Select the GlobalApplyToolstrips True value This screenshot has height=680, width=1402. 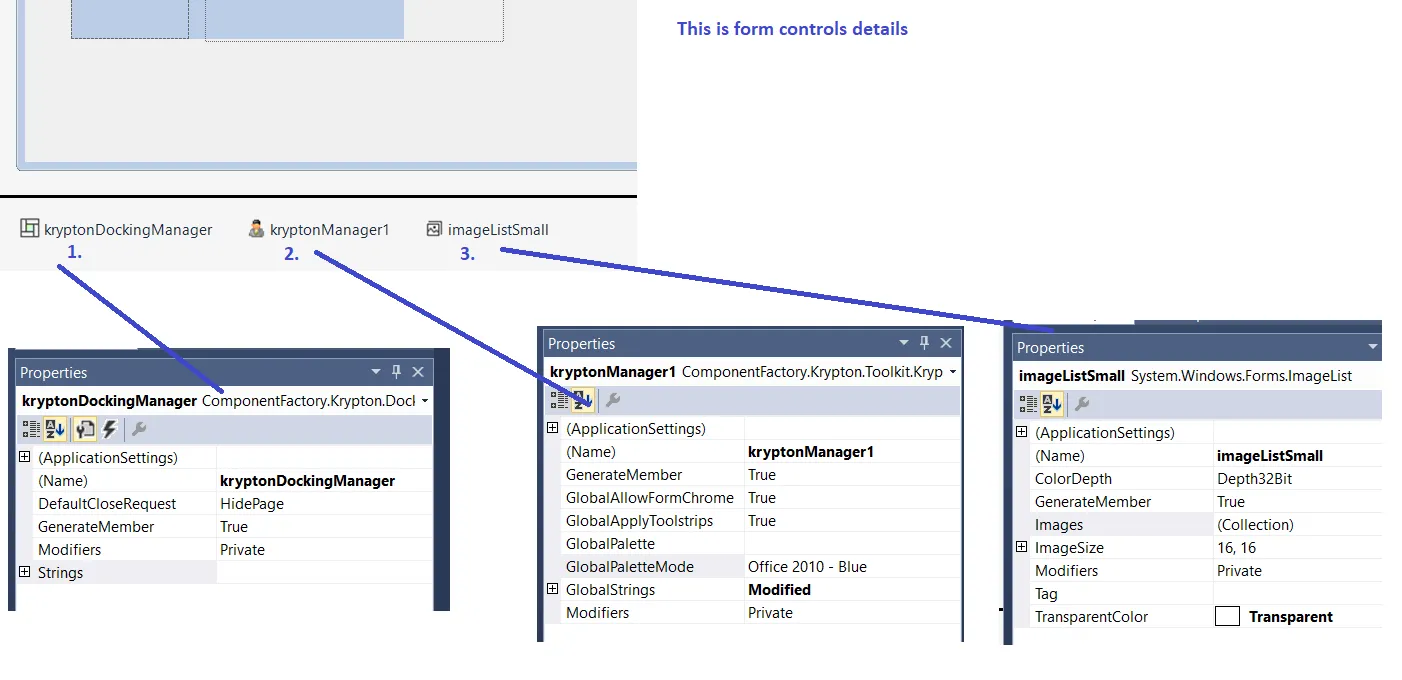(x=852, y=521)
